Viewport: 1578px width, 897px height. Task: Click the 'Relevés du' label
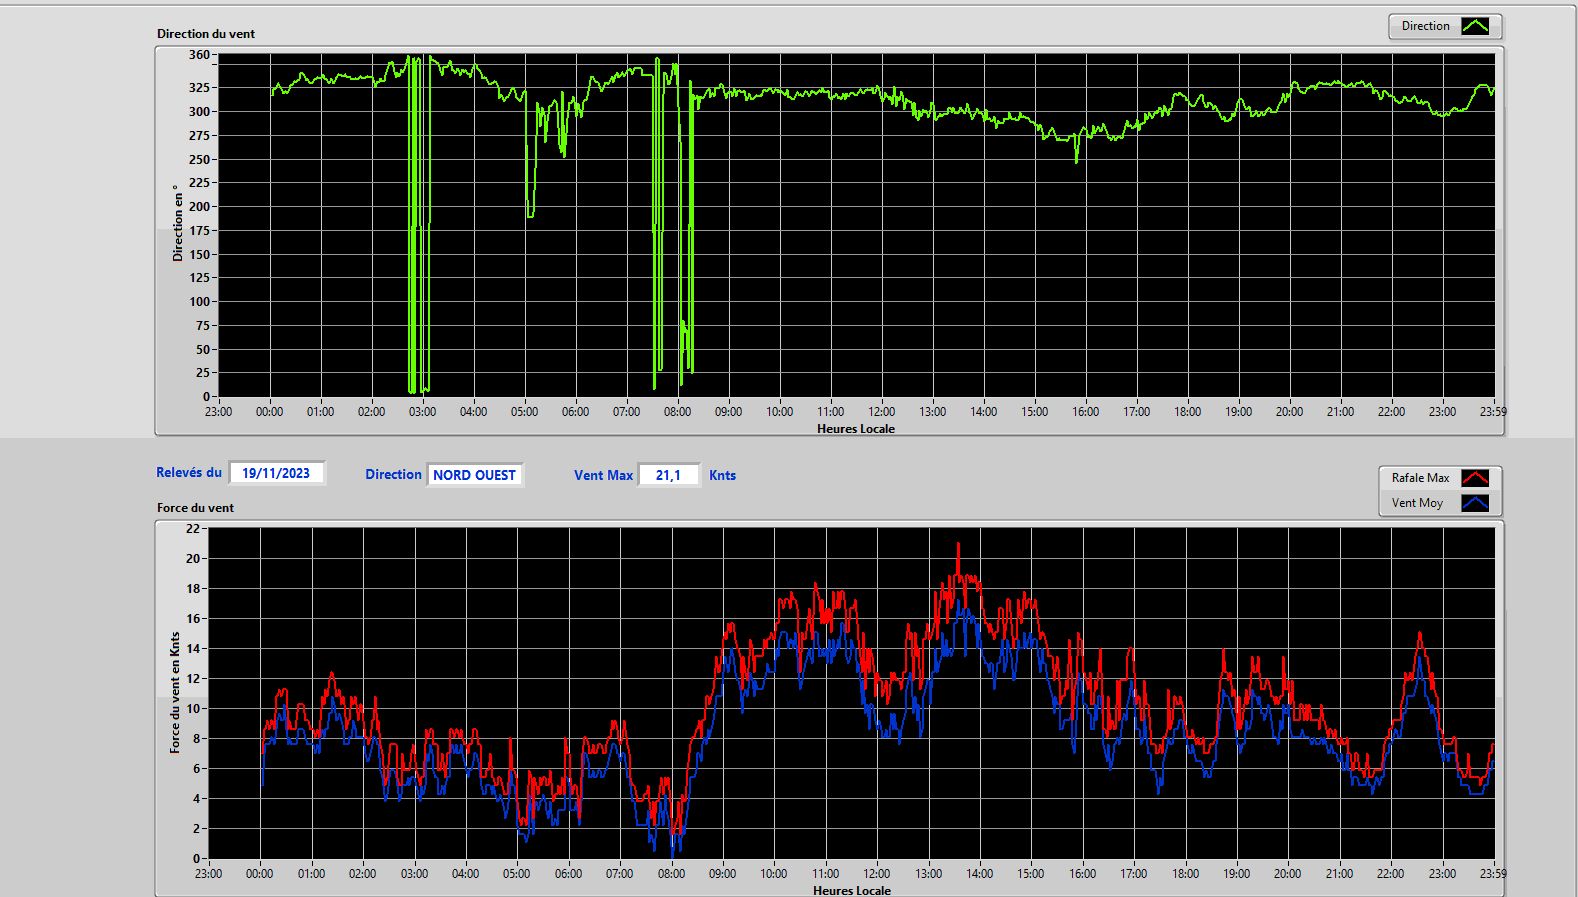coord(189,472)
